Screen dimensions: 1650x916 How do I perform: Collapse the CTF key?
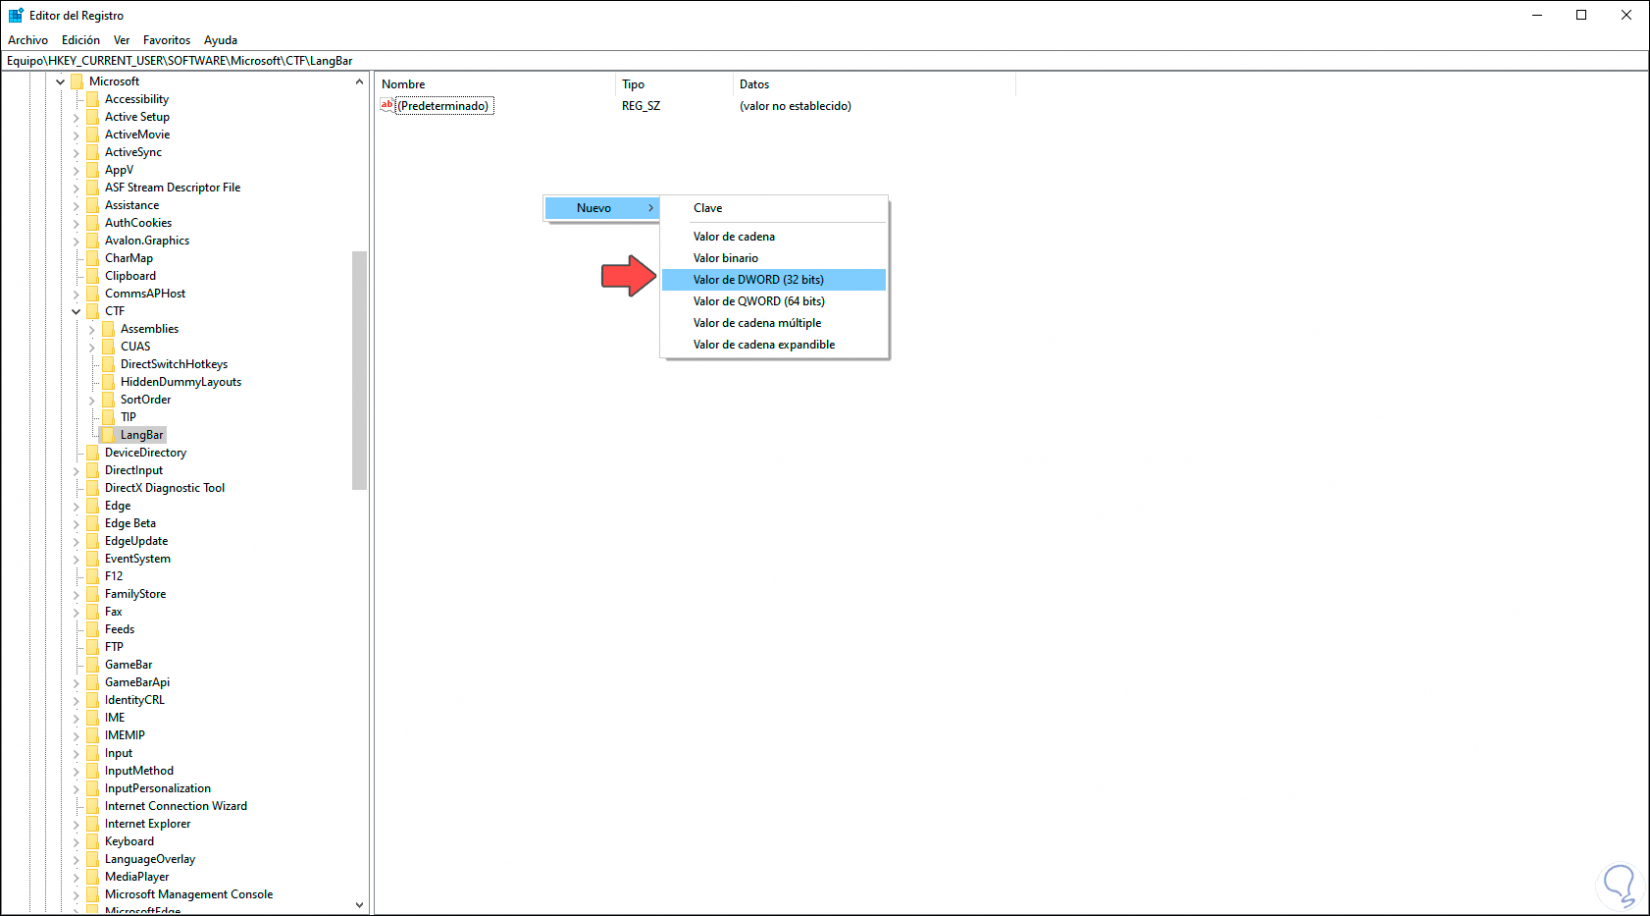tap(76, 312)
